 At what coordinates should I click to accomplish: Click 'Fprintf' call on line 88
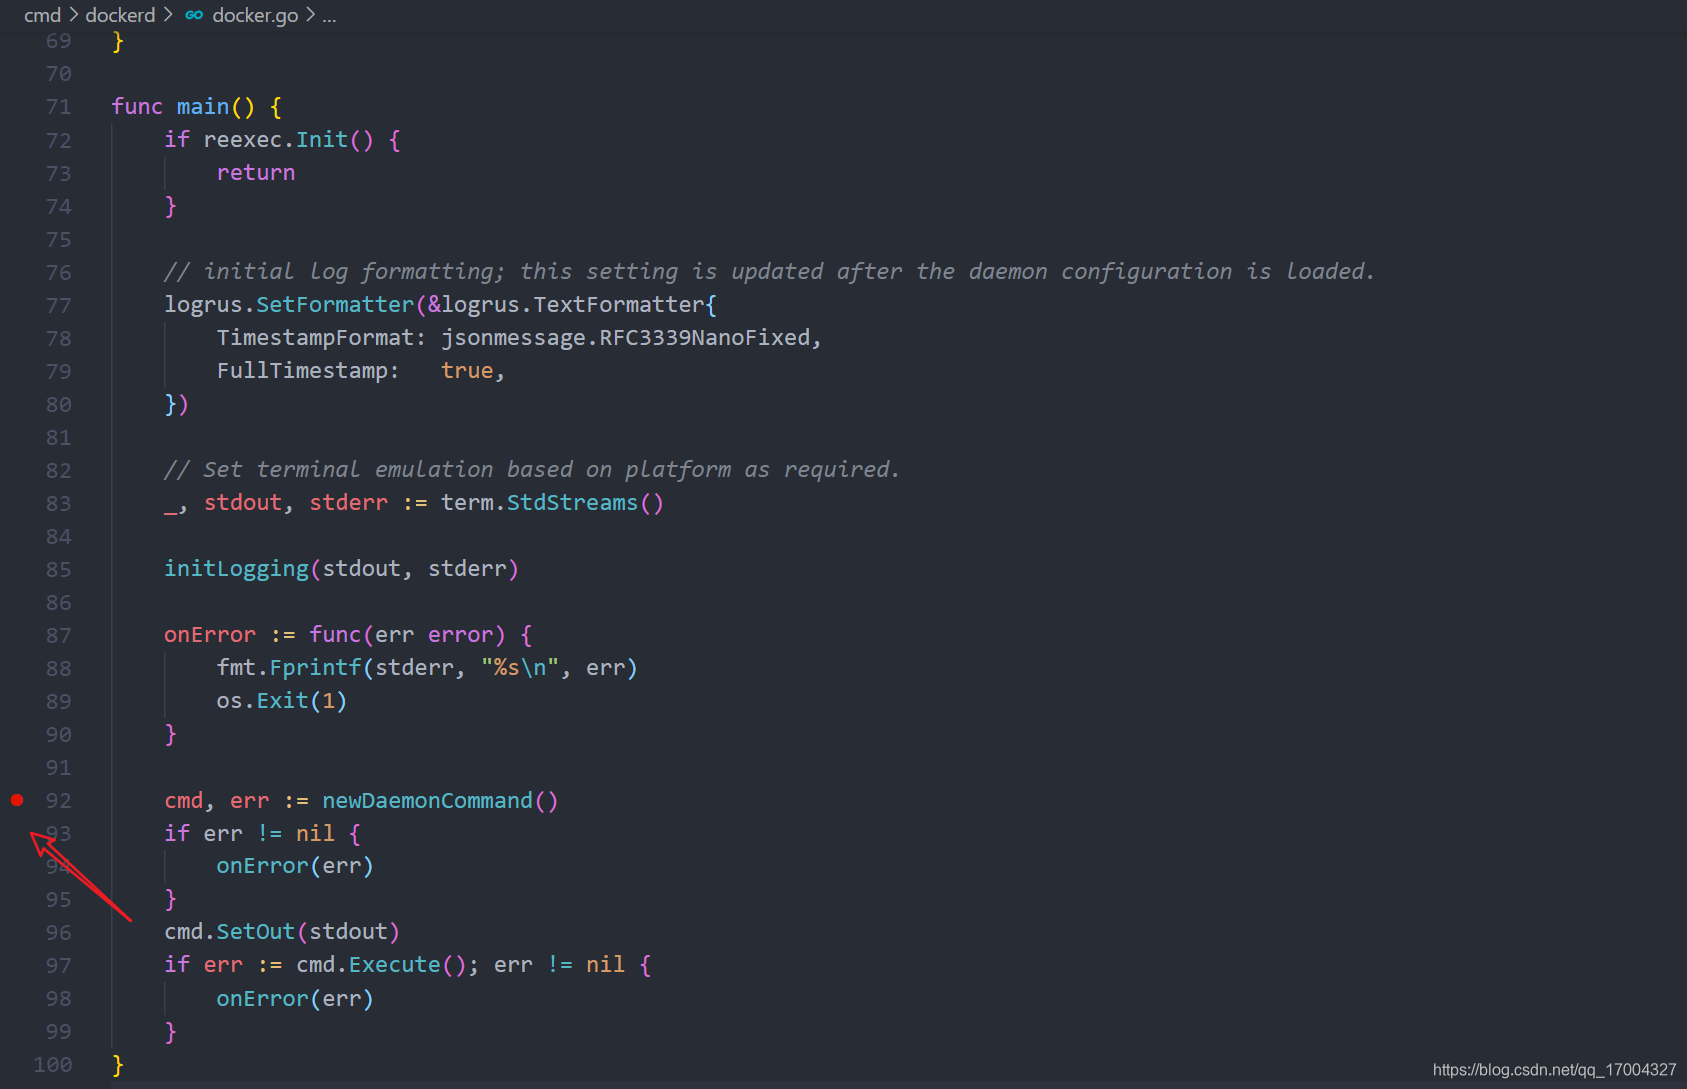(315, 668)
